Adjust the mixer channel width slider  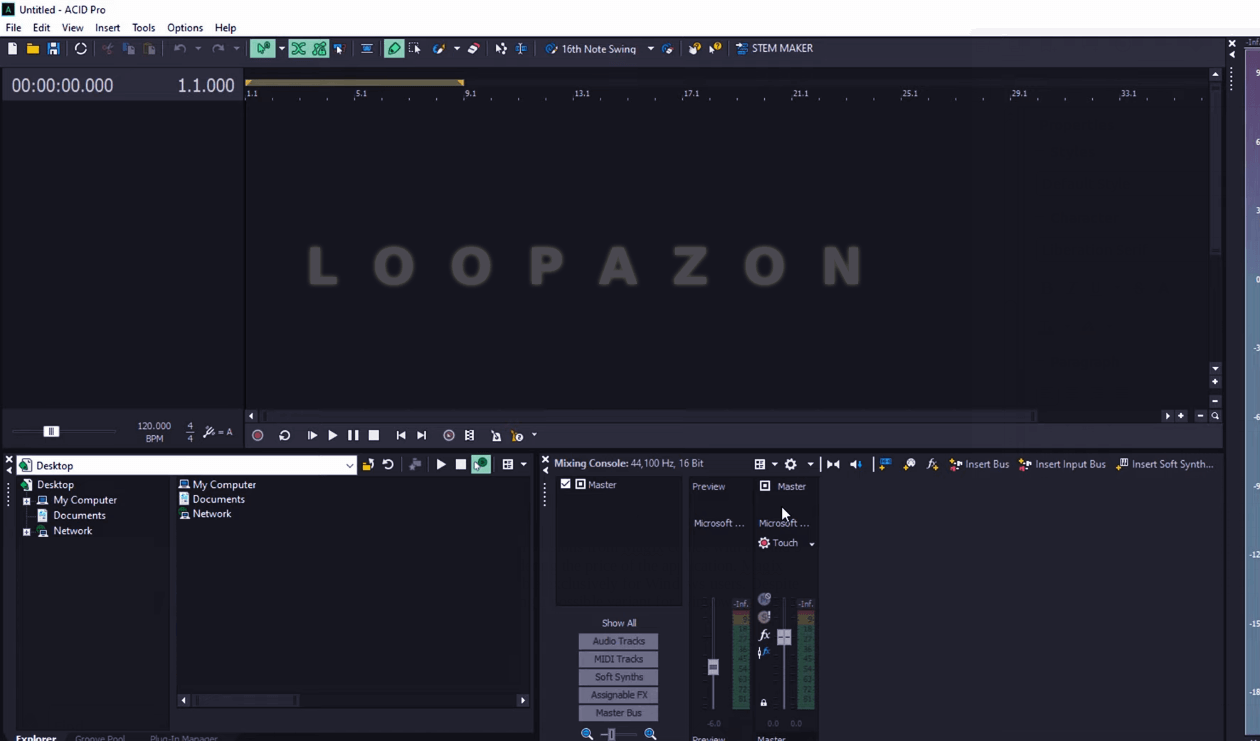click(611, 735)
